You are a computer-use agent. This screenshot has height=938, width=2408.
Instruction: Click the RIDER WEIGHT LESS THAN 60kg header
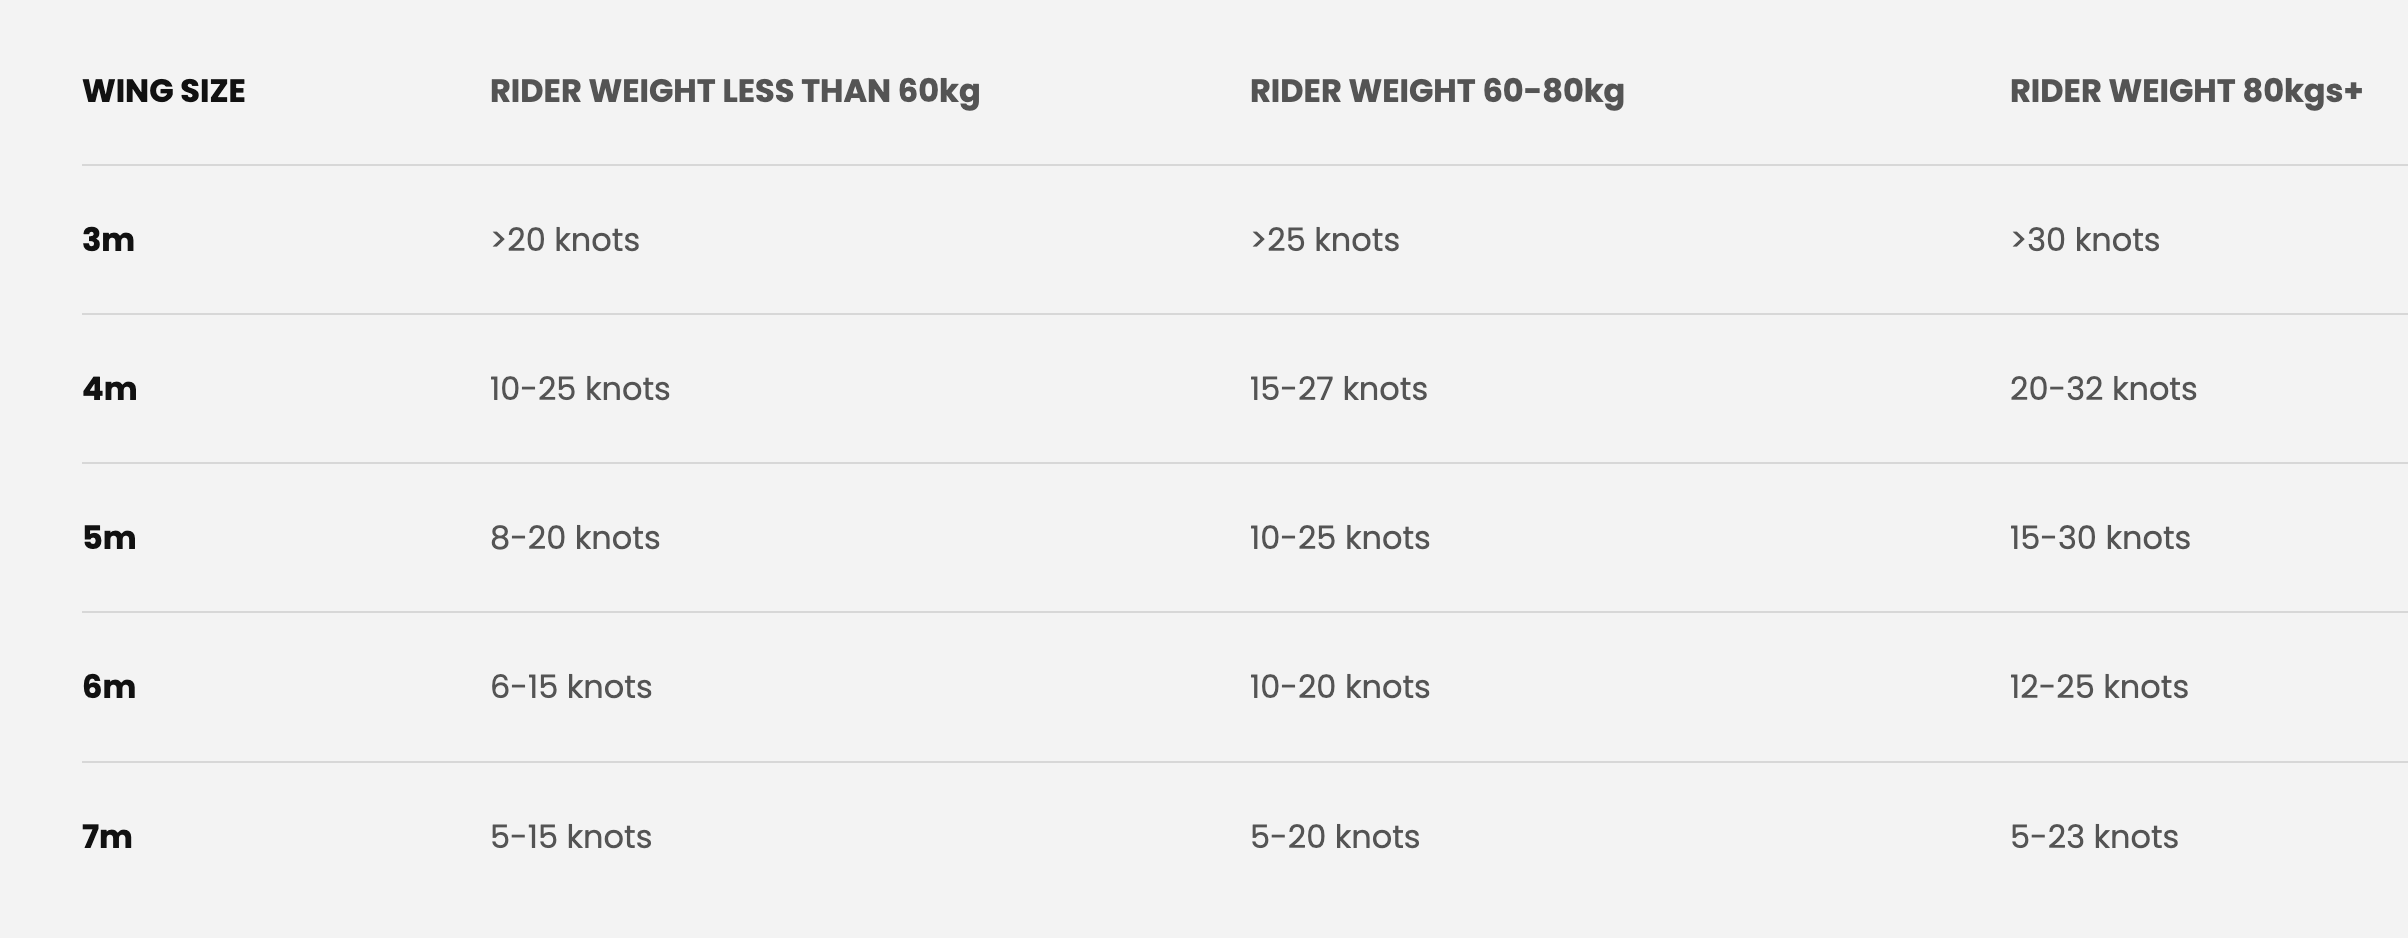[x=734, y=91]
